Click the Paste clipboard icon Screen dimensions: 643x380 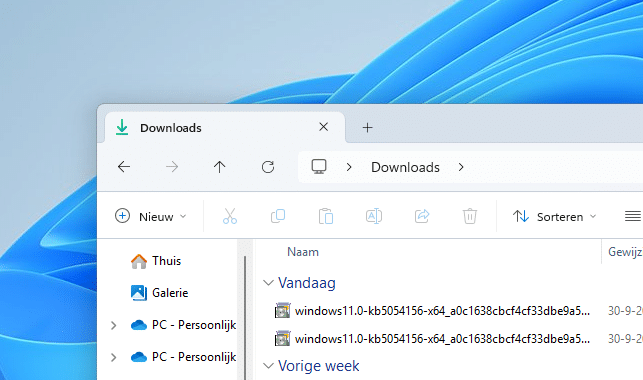click(326, 216)
